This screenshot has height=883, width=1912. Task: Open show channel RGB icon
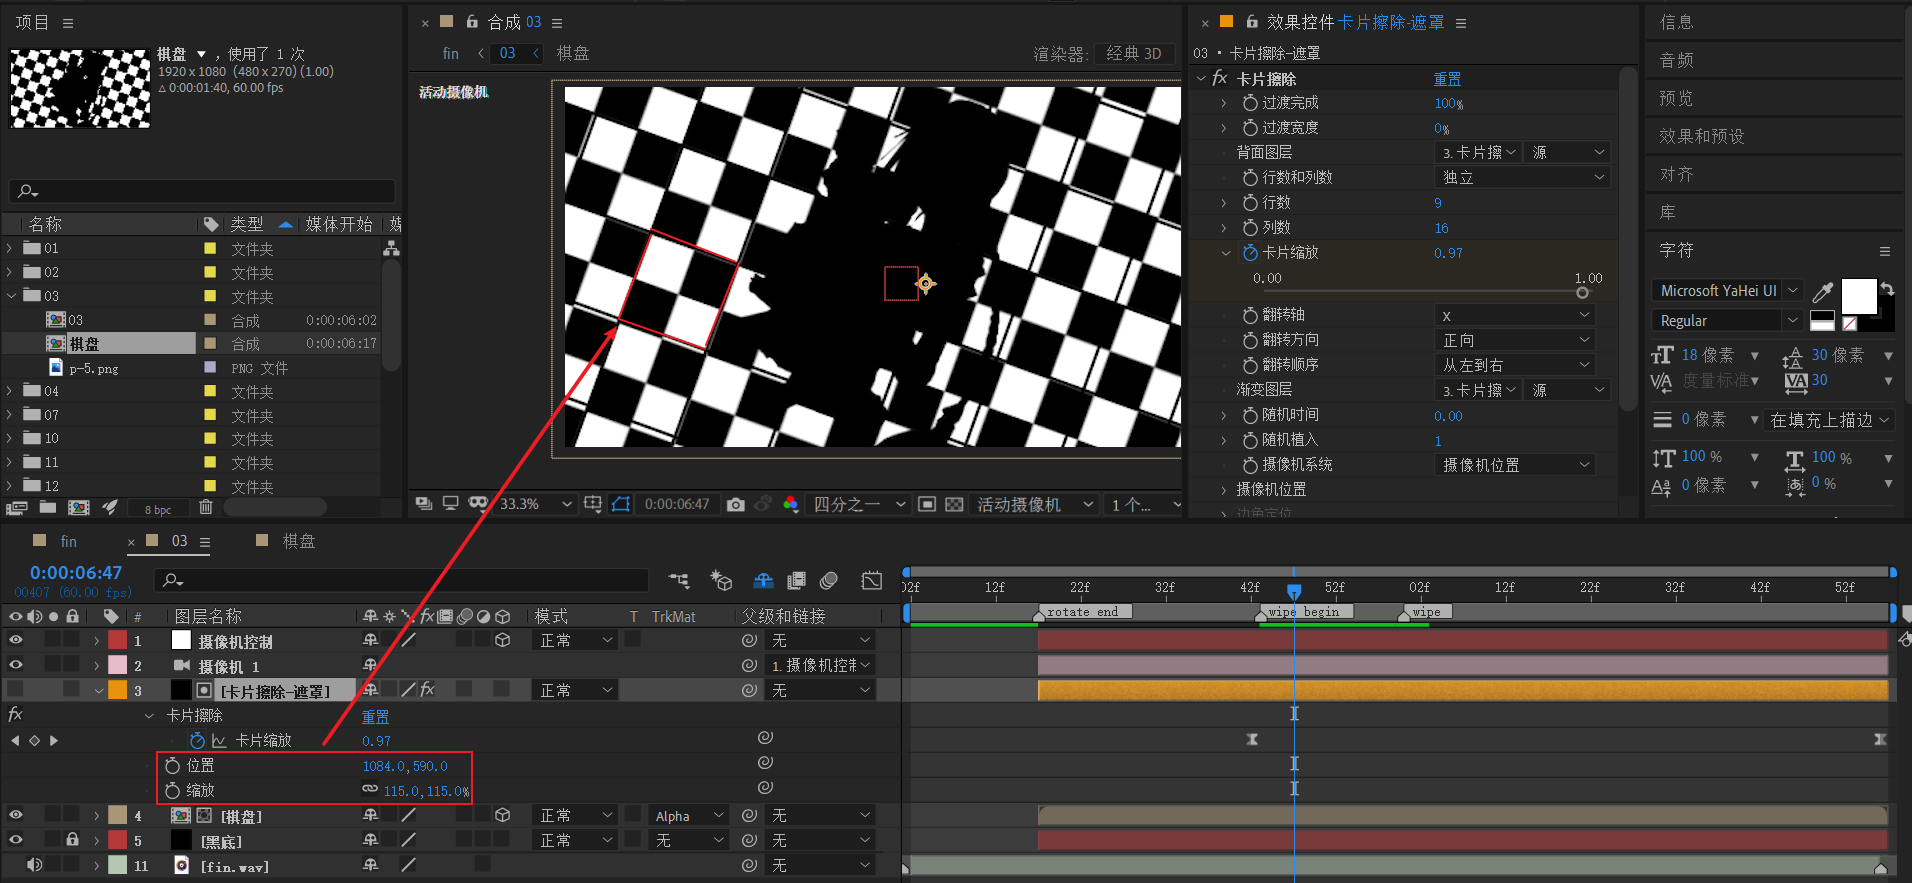790,504
